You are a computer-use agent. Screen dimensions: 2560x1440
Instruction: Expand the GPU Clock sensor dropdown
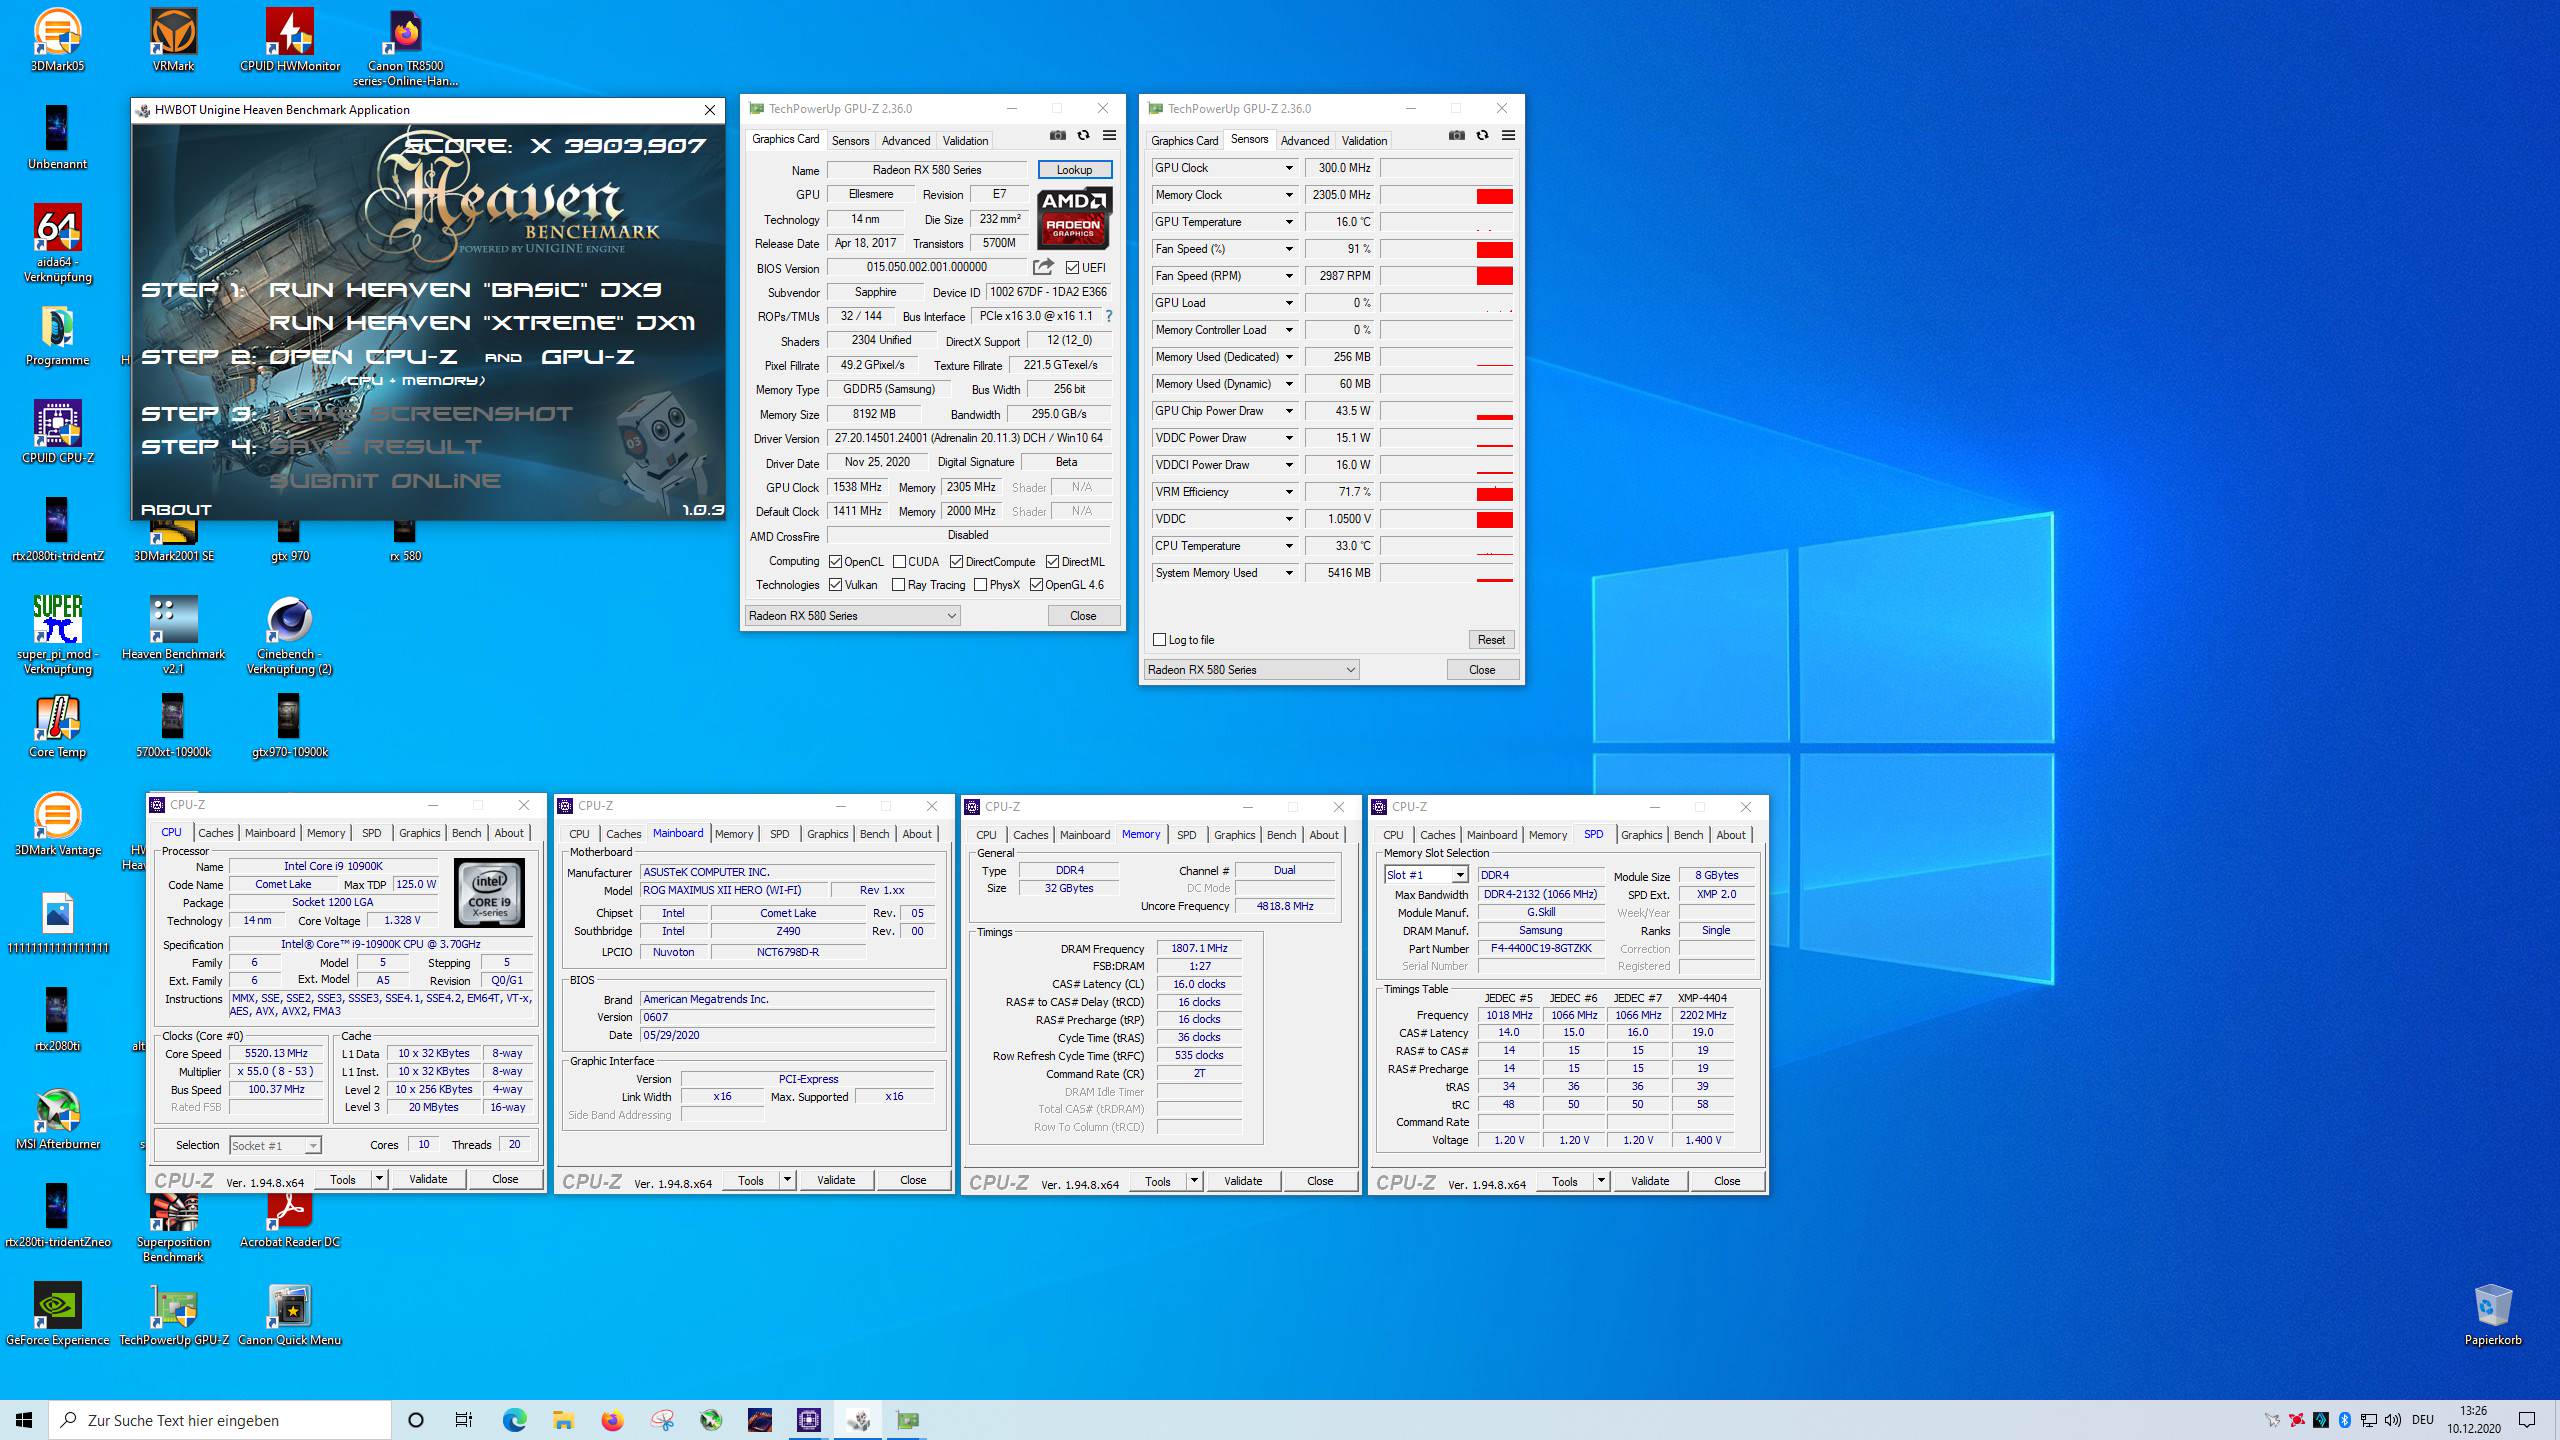pyautogui.click(x=1289, y=168)
